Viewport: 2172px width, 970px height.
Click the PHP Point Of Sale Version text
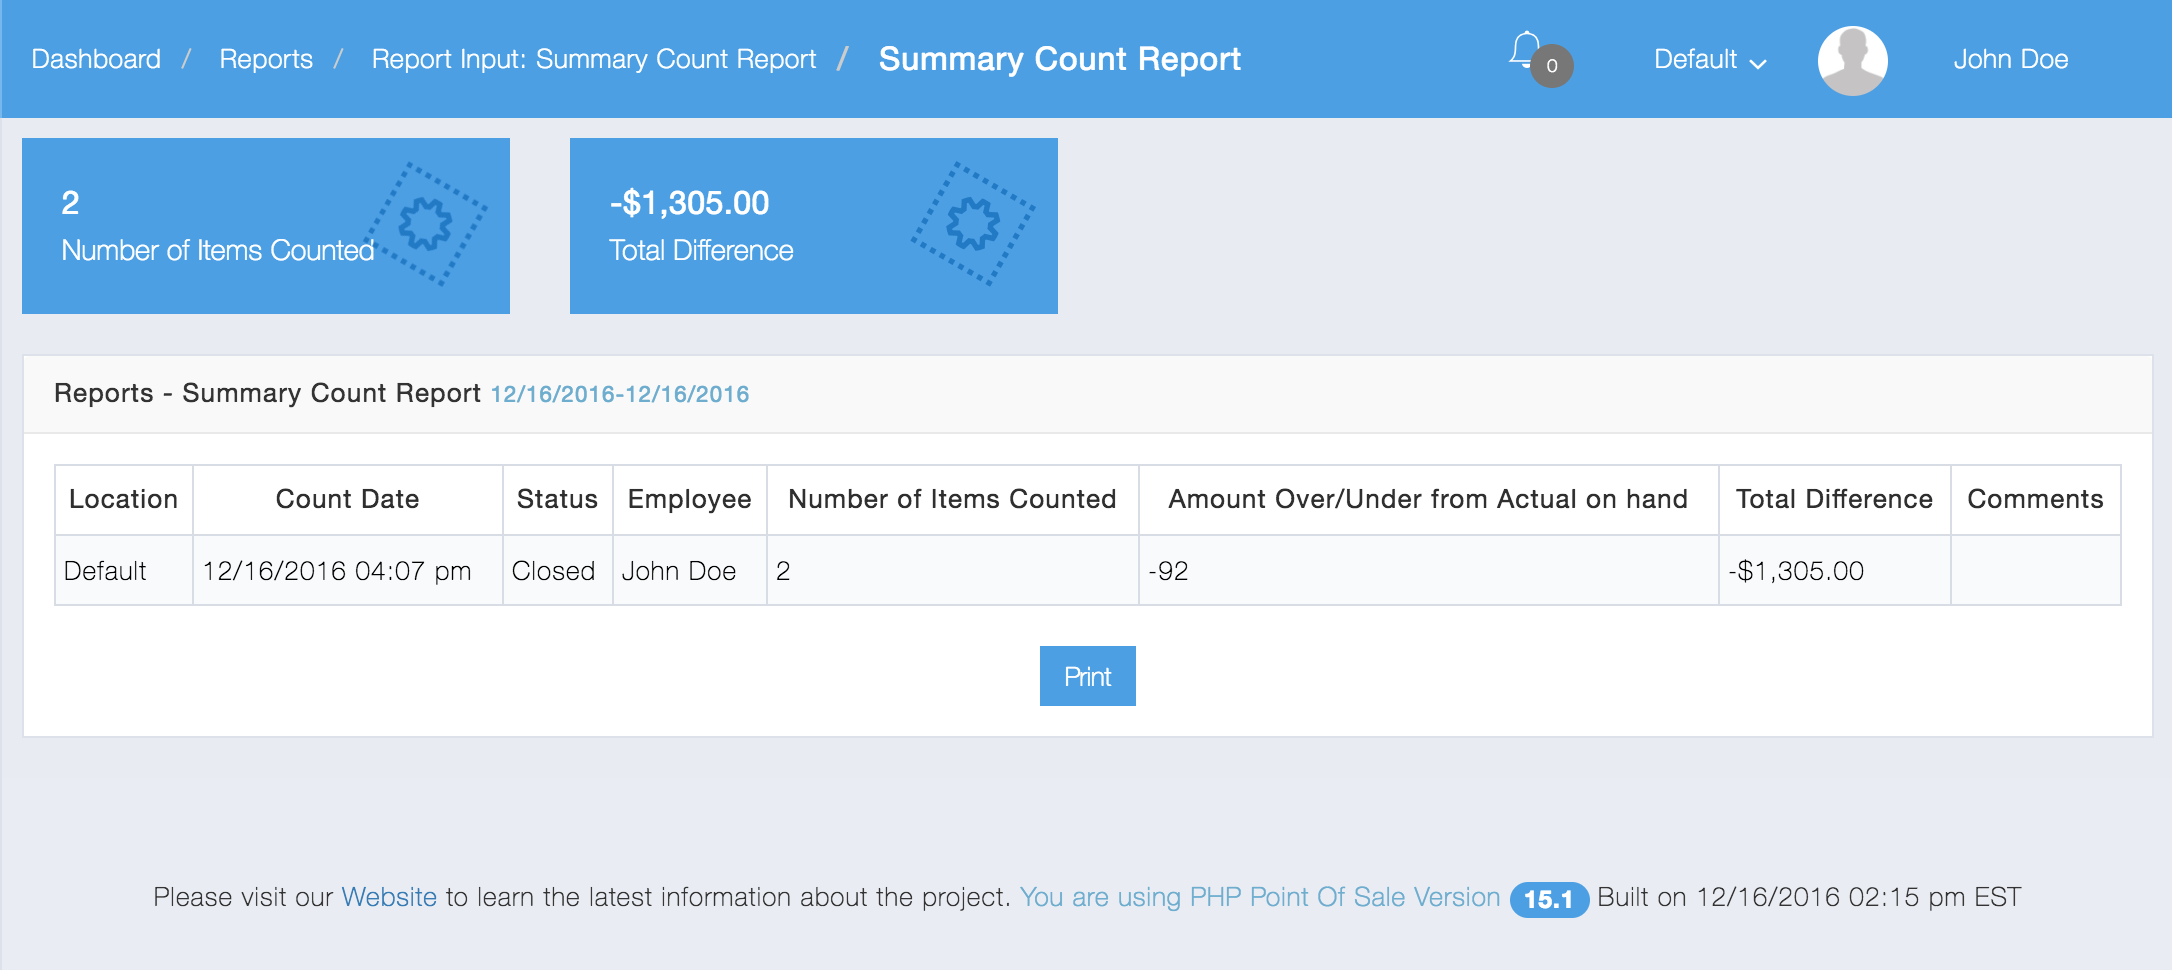point(1259,897)
